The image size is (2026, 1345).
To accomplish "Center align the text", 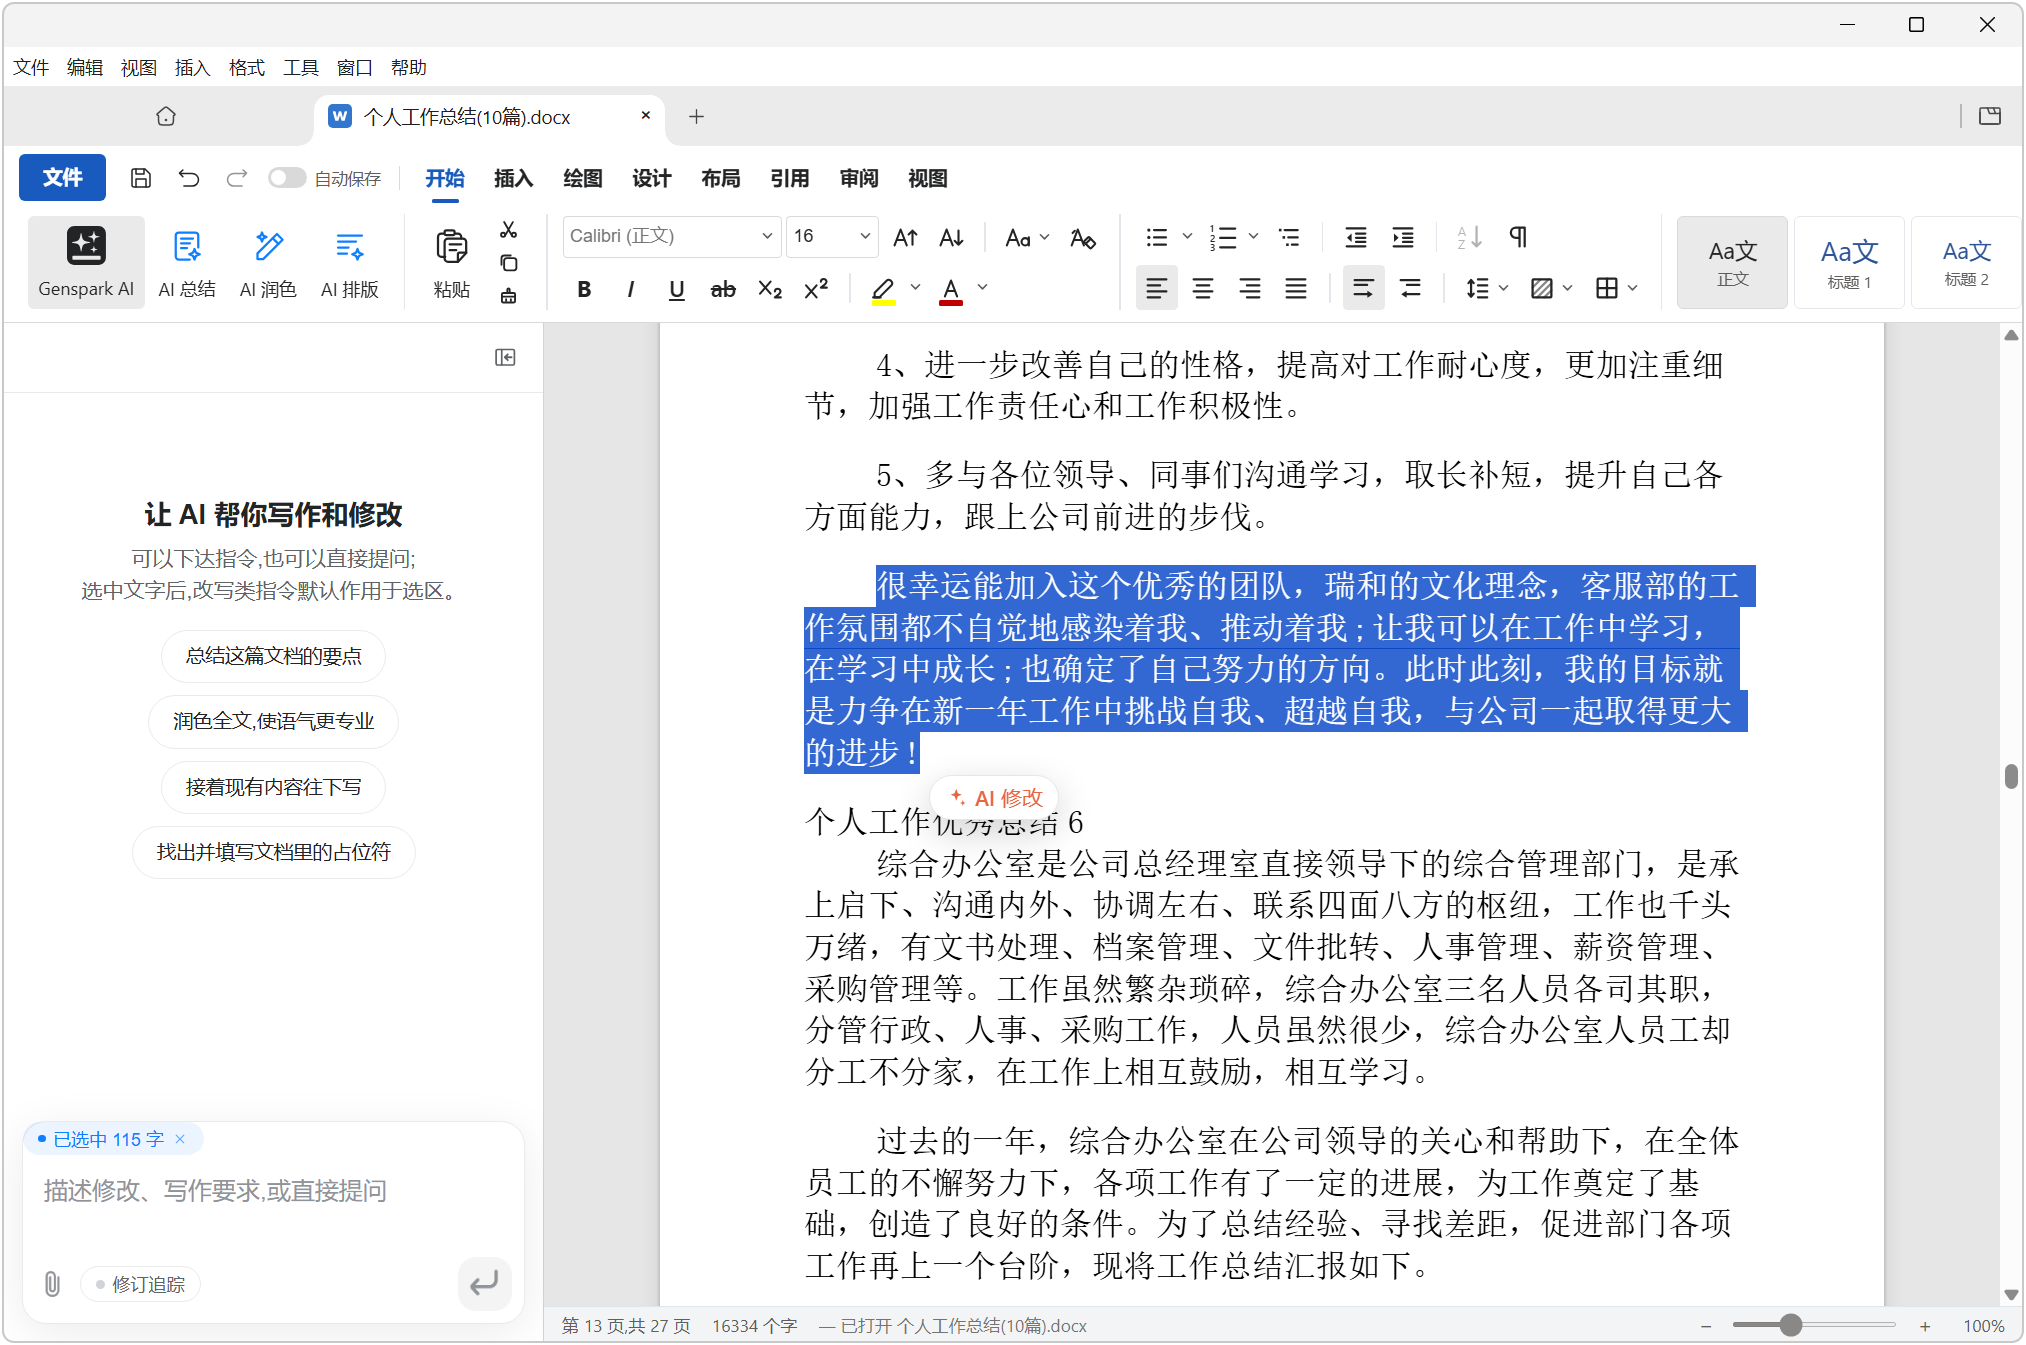I will coord(1203,289).
